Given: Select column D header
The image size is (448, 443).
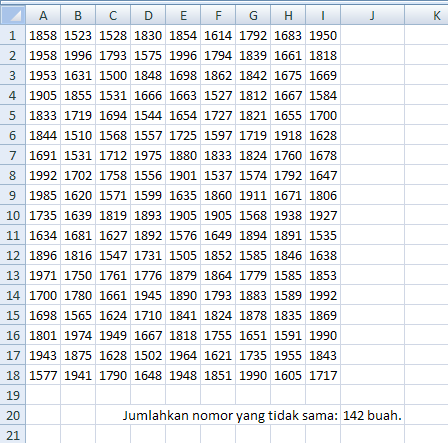Looking at the screenshot, I should pos(148,15).
